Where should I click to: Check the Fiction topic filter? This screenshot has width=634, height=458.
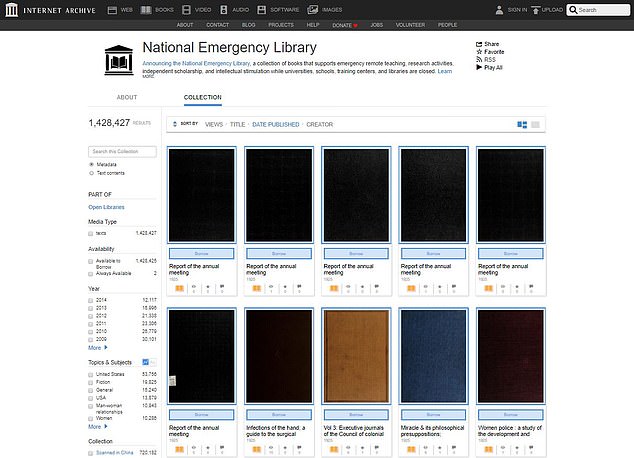click(91, 382)
